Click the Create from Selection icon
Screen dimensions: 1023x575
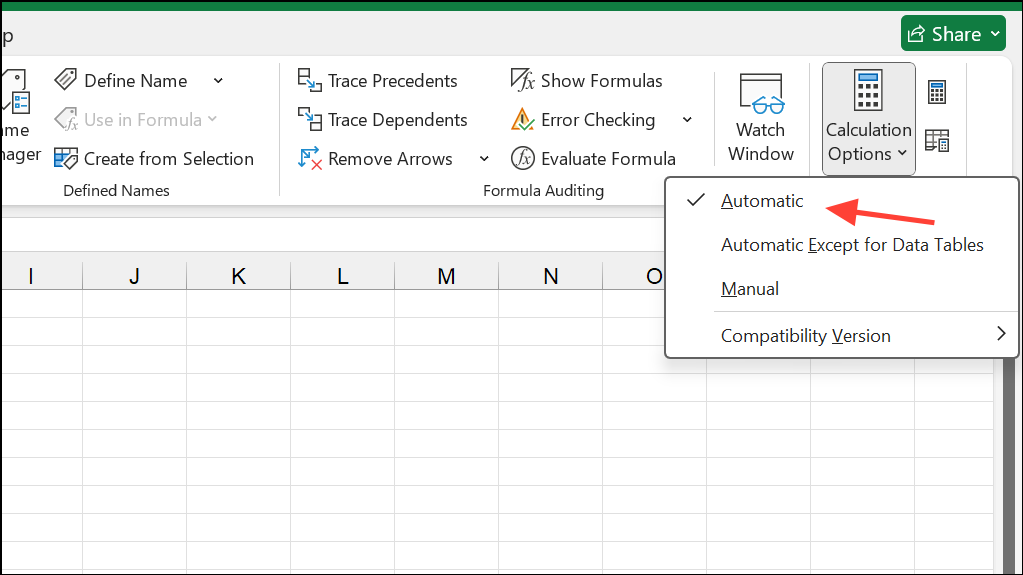pyautogui.click(x=66, y=159)
